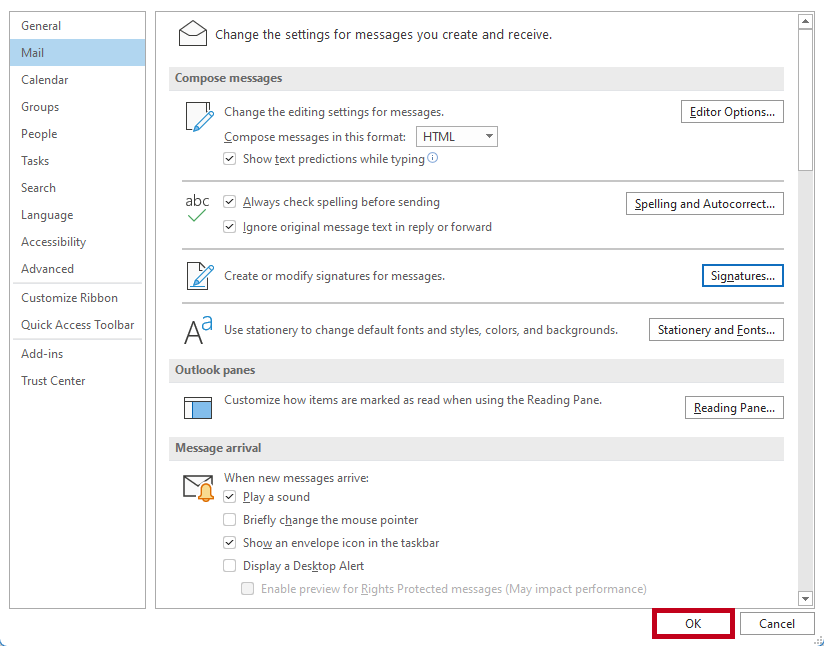Click 'When new messages arrive:' label

[296, 478]
